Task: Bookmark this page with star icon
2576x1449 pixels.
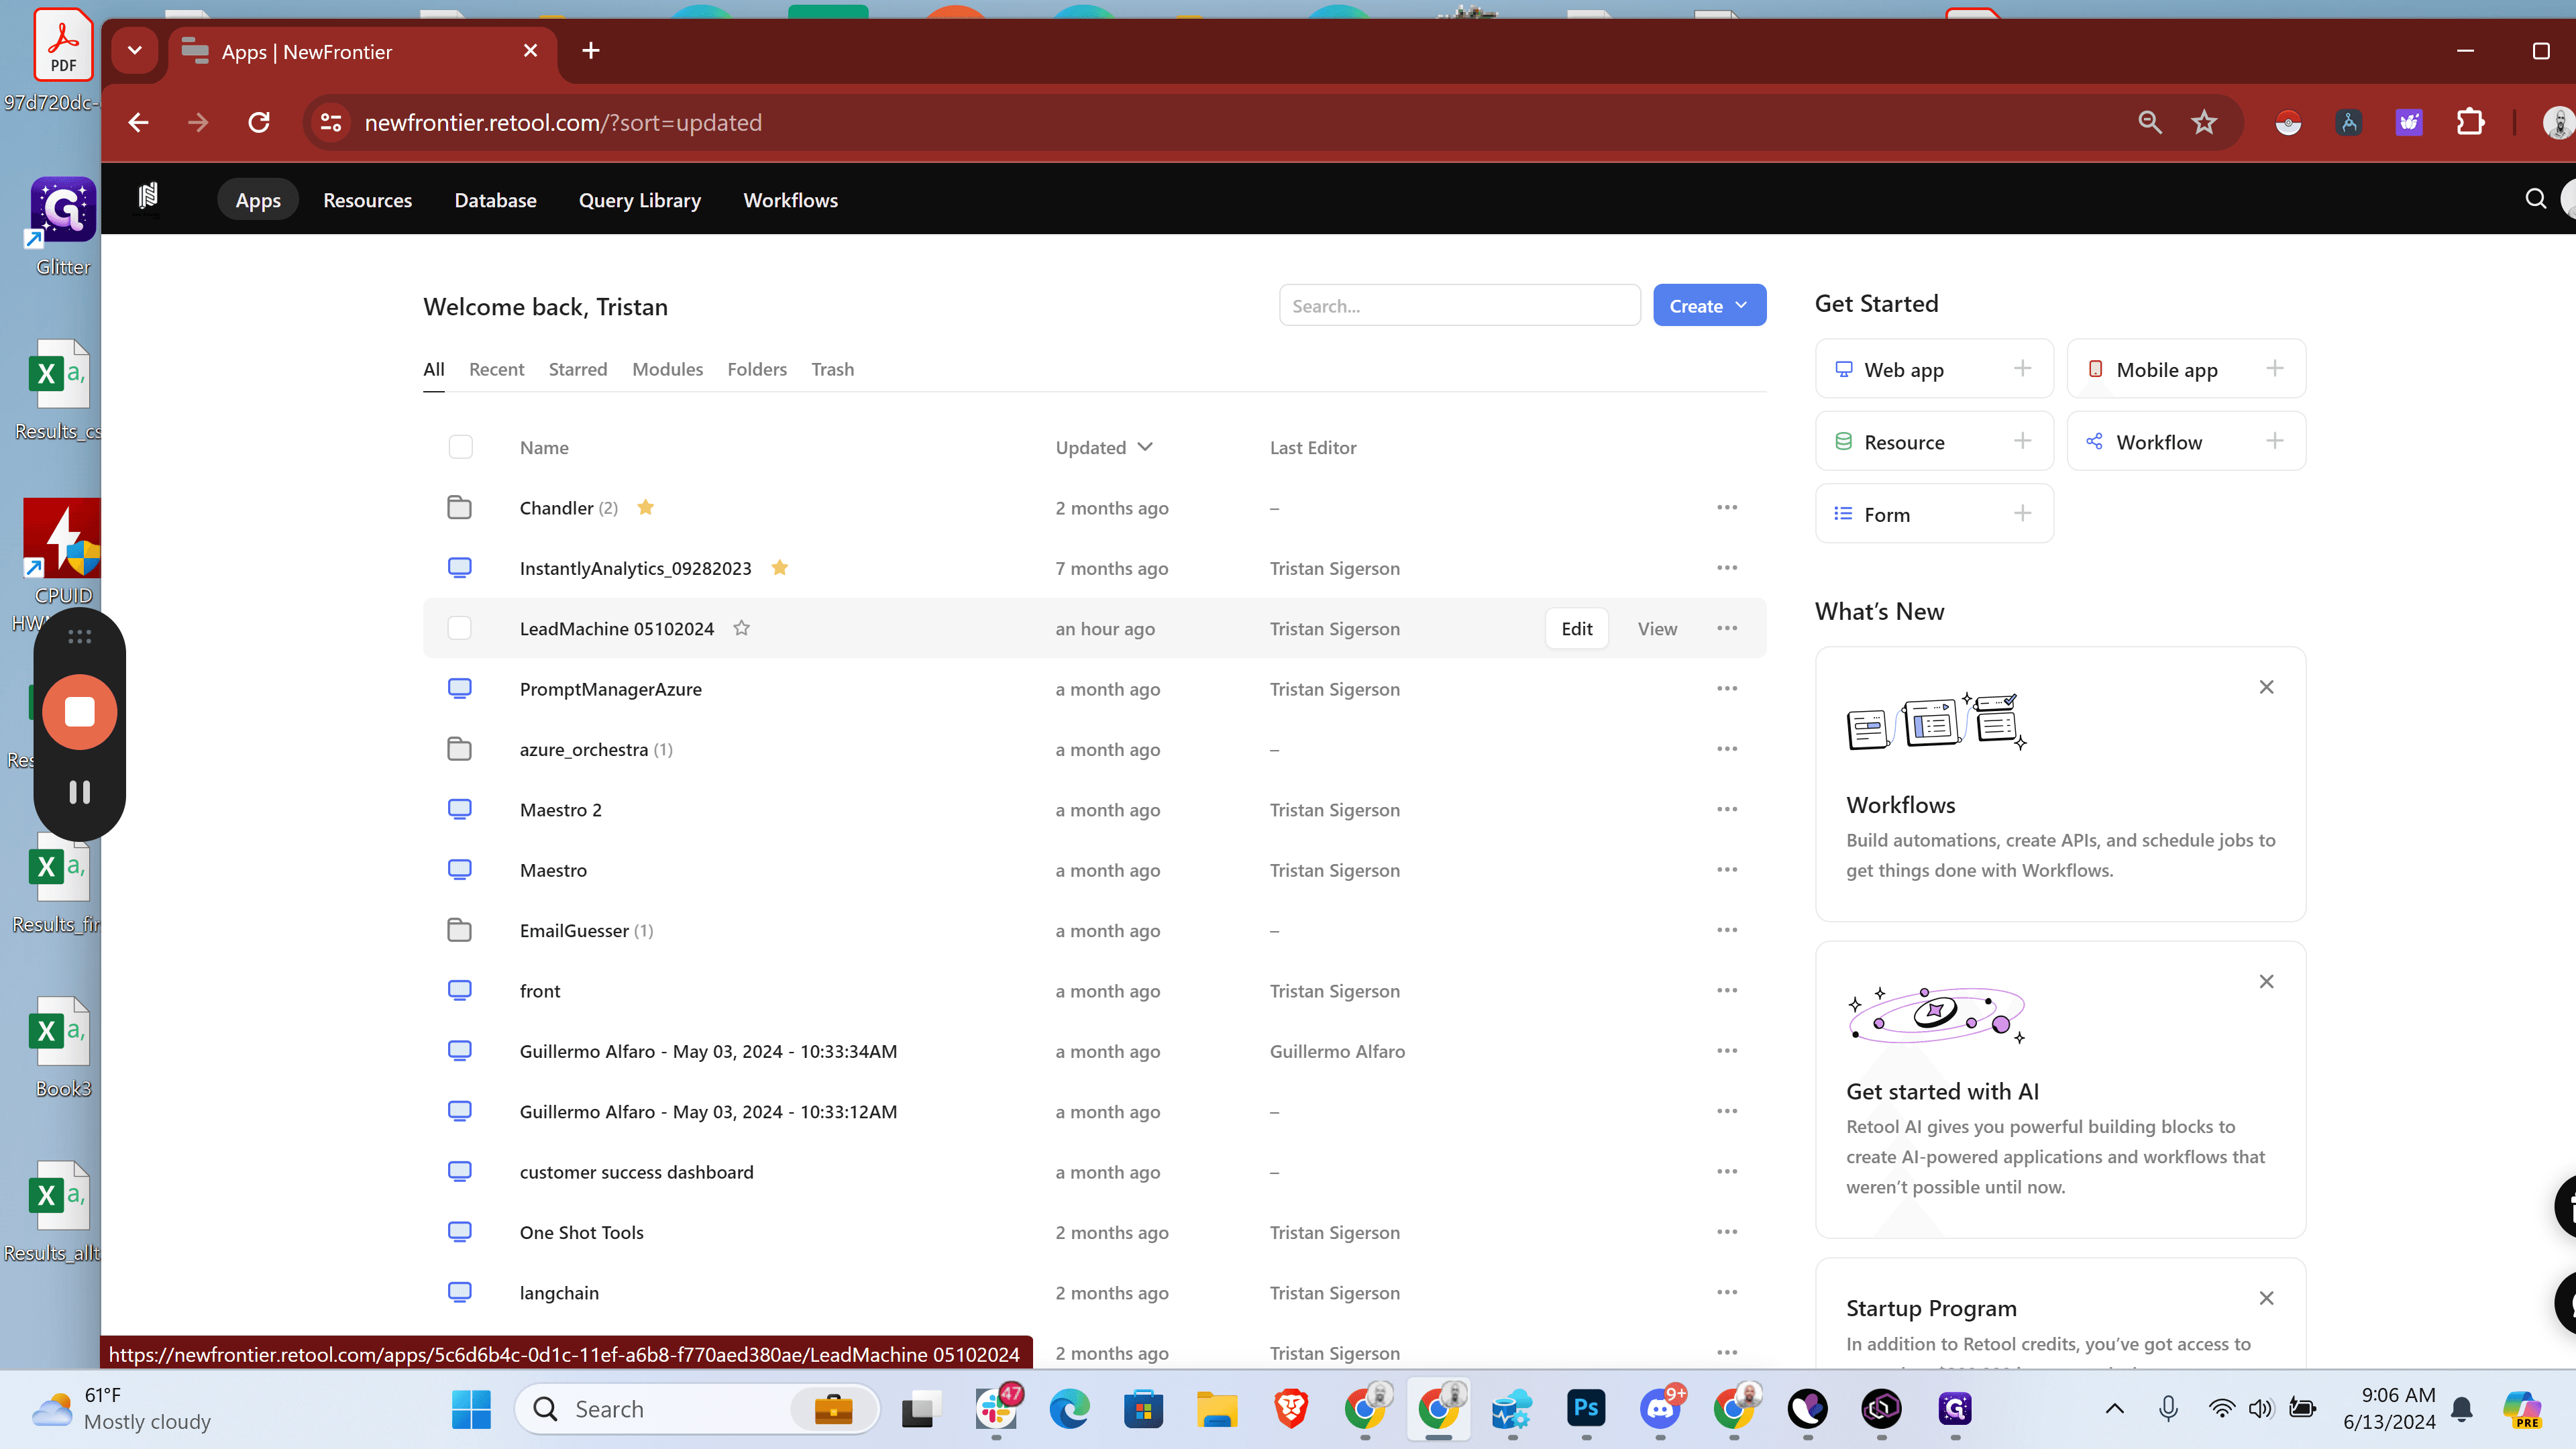Action: (x=2204, y=122)
